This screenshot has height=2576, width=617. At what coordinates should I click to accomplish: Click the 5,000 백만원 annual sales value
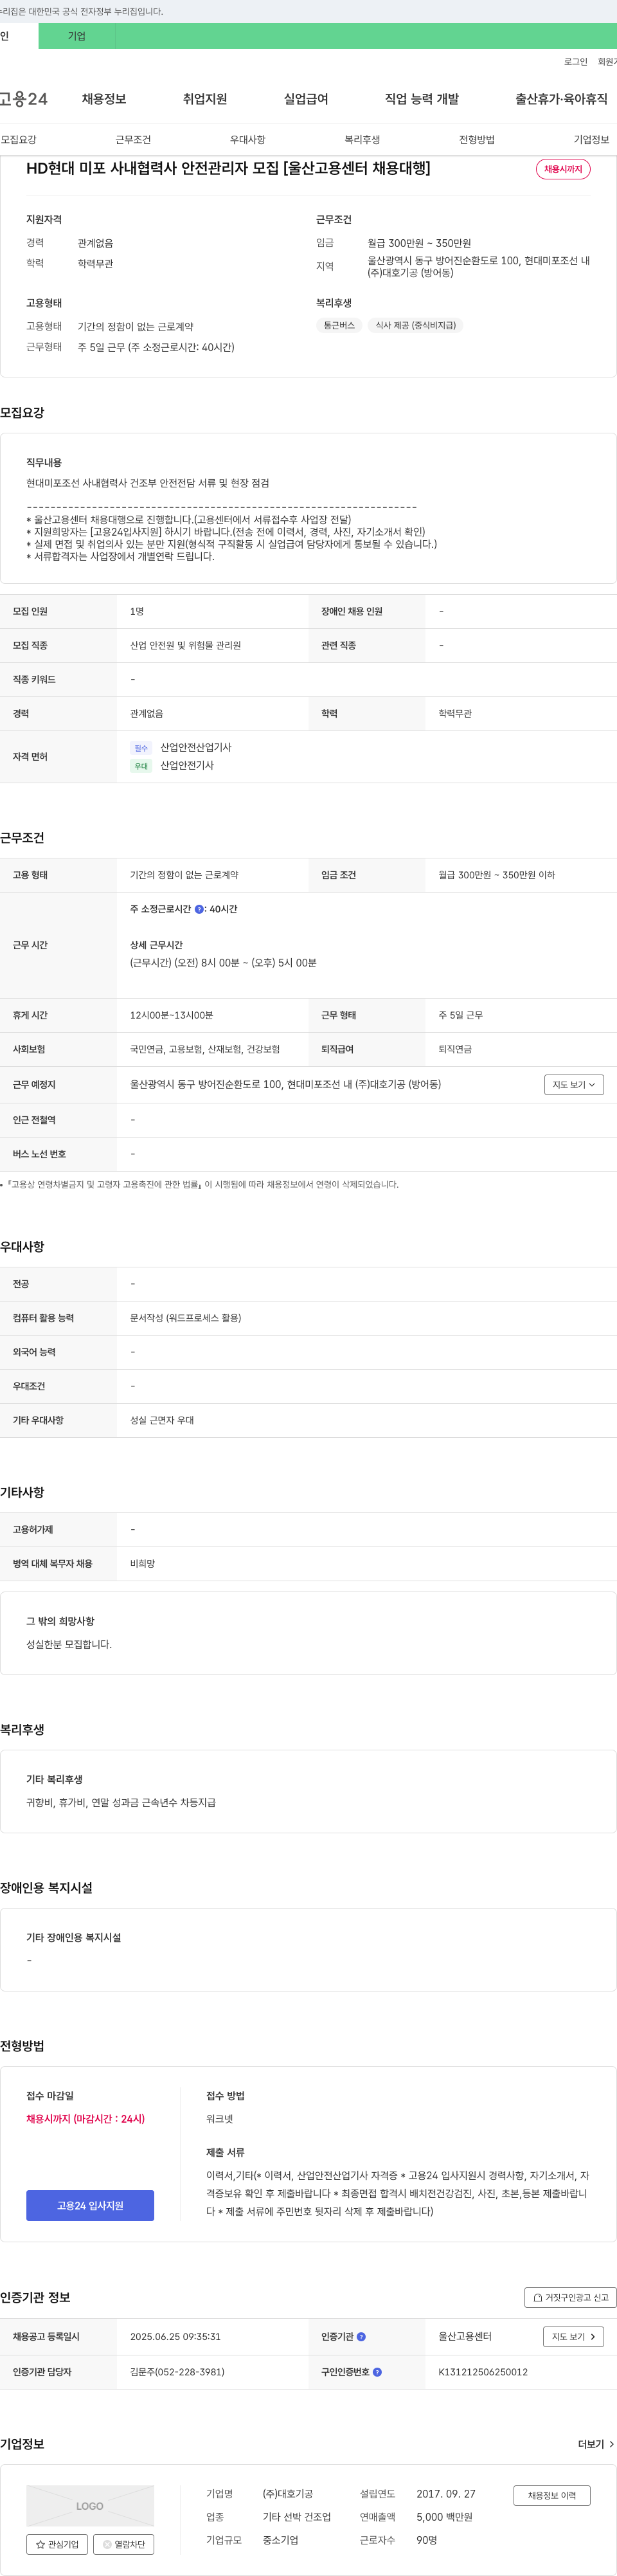pyautogui.click(x=445, y=2517)
